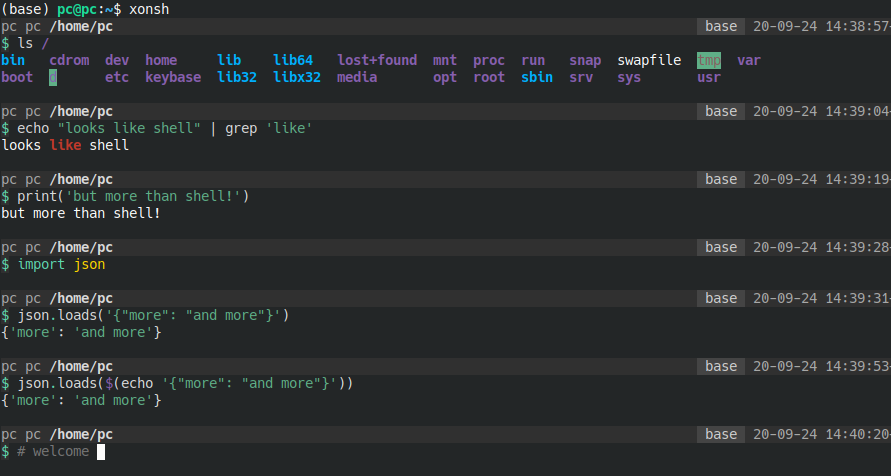The height and width of the screenshot is (476, 891).
Task: Click the 'swapfile' entry
Action: 649,60
